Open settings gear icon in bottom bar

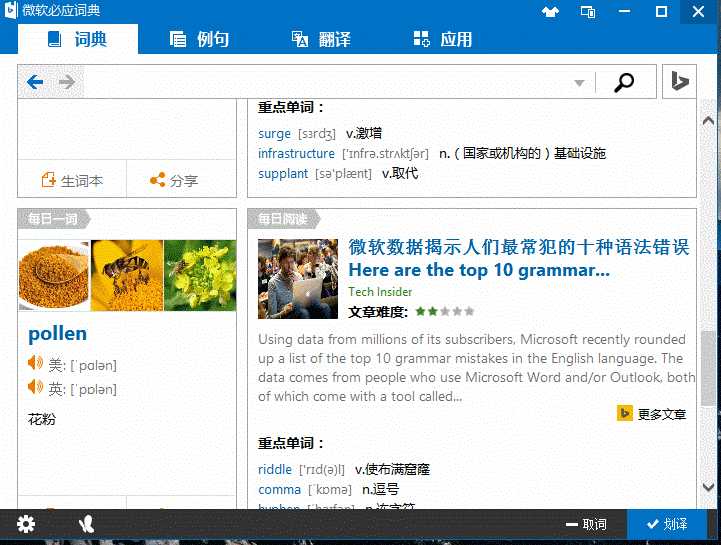coord(26,524)
